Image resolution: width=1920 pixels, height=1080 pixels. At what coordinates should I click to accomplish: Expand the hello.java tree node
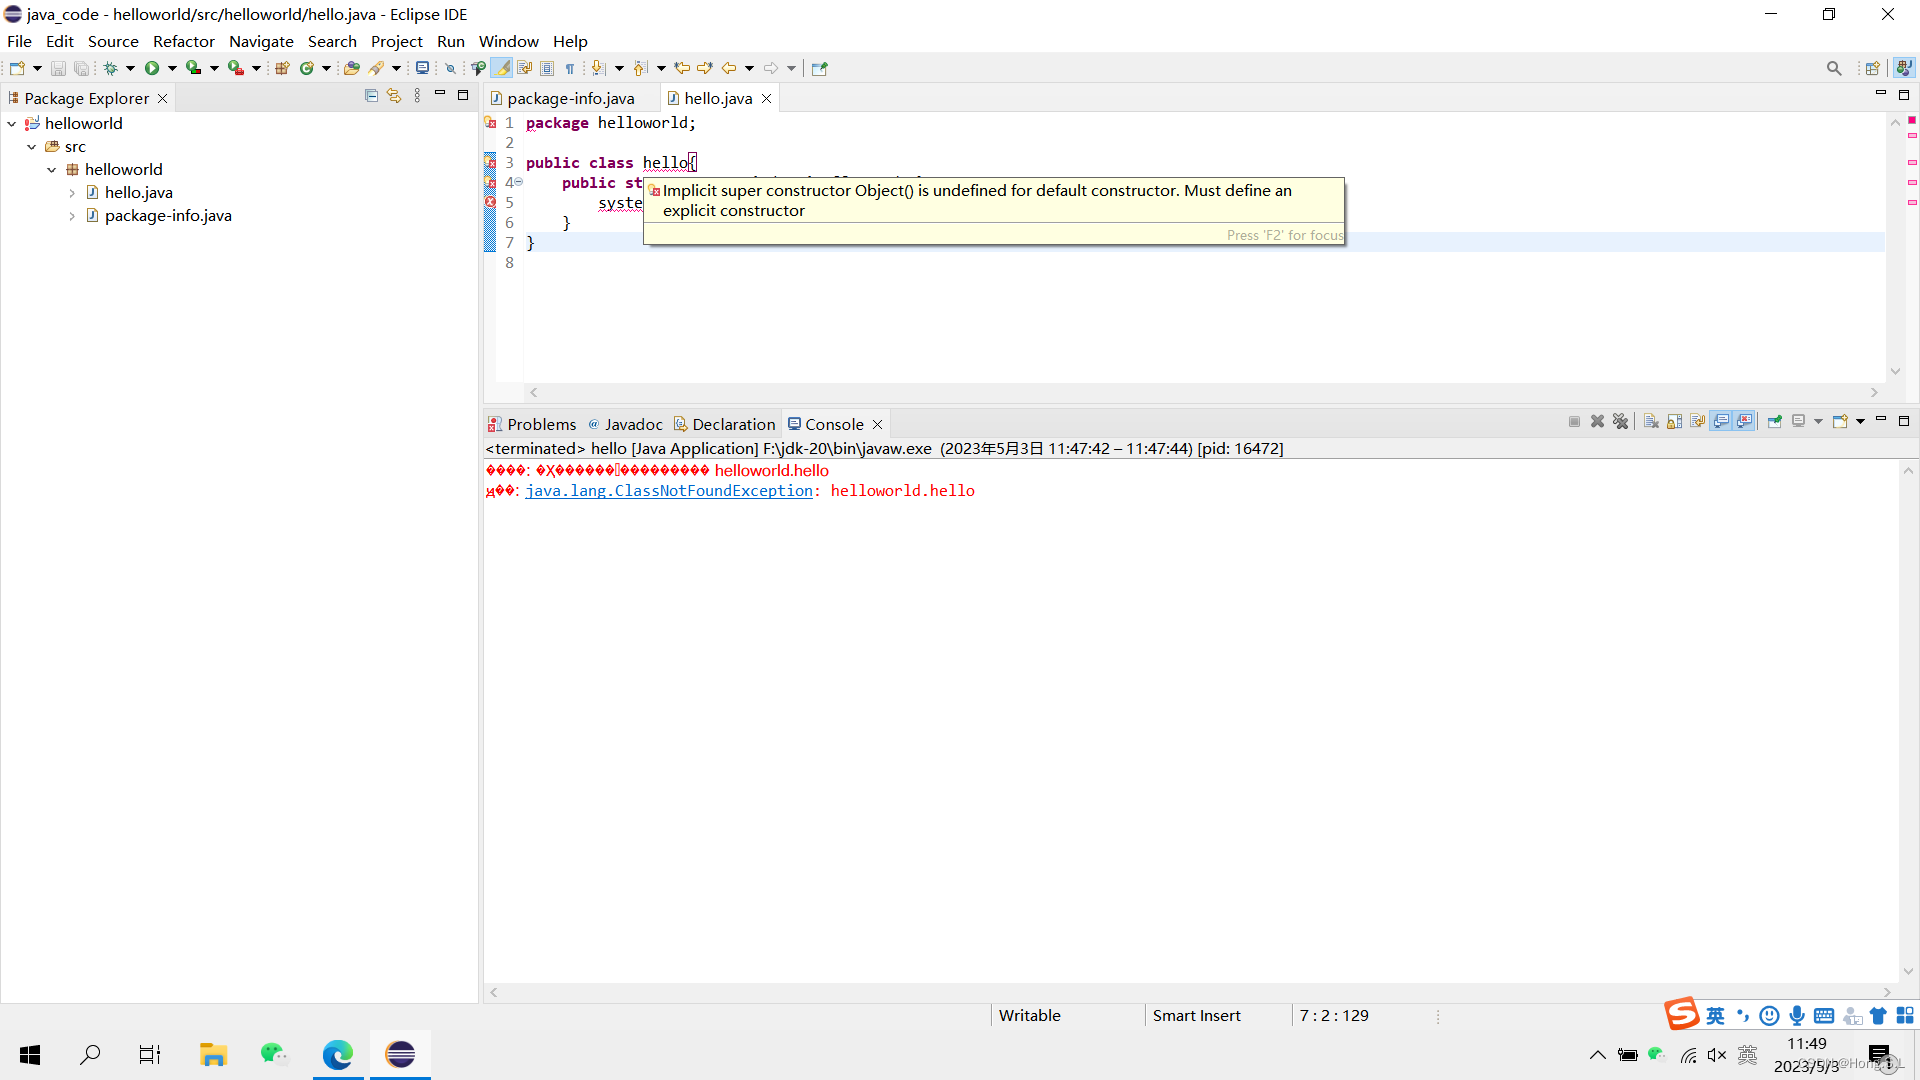pos(72,193)
